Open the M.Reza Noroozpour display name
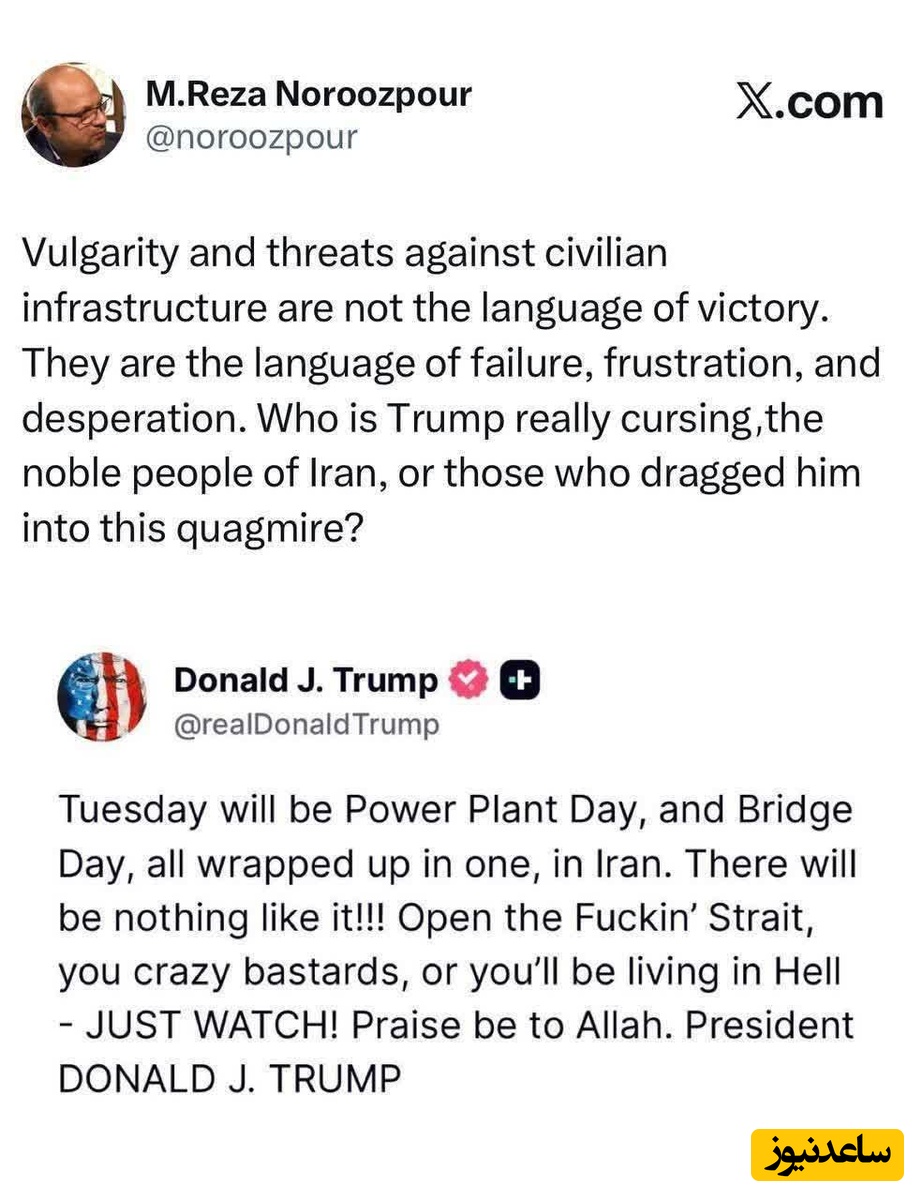Viewport: 923px width, 1200px height. click(x=308, y=95)
